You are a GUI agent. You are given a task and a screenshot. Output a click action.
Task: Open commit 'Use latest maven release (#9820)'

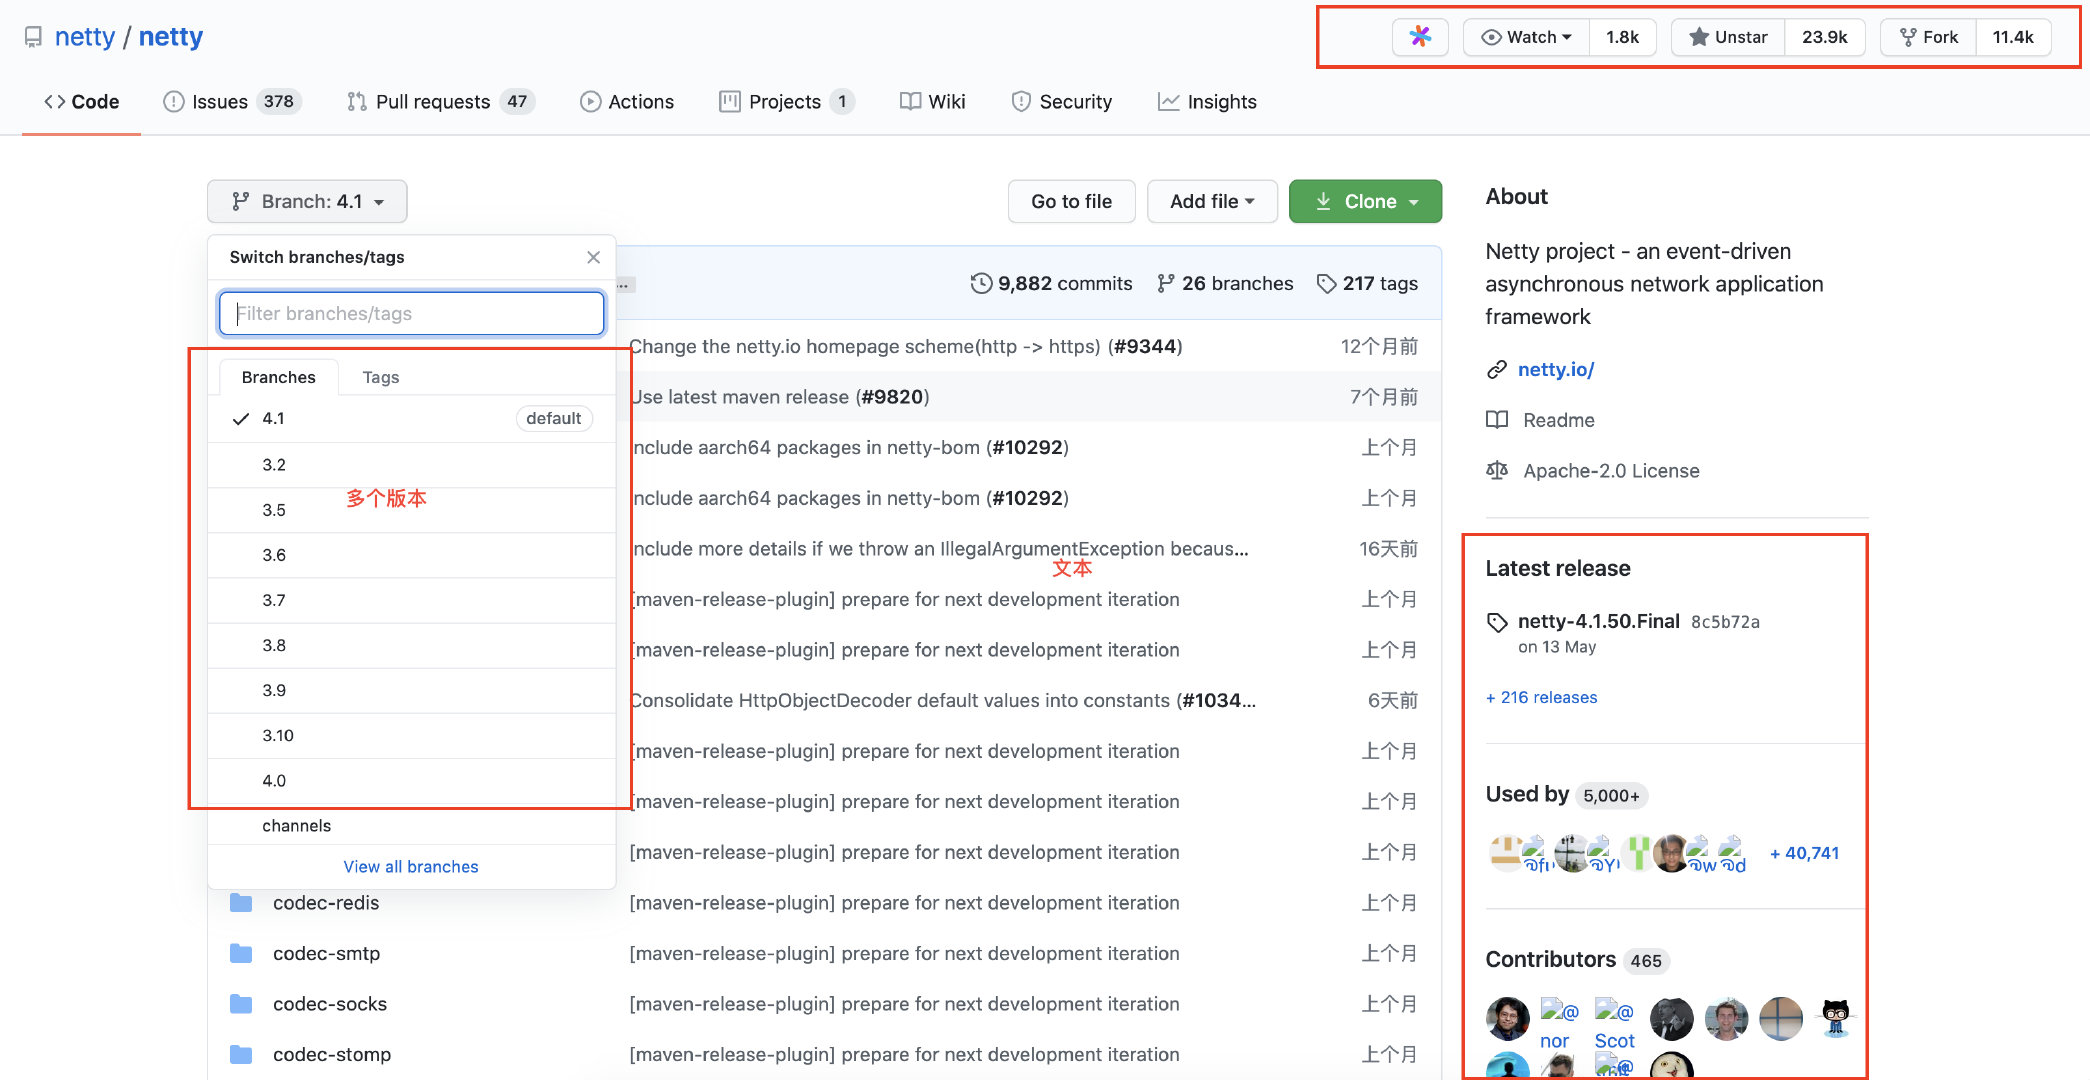[x=780, y=397]
